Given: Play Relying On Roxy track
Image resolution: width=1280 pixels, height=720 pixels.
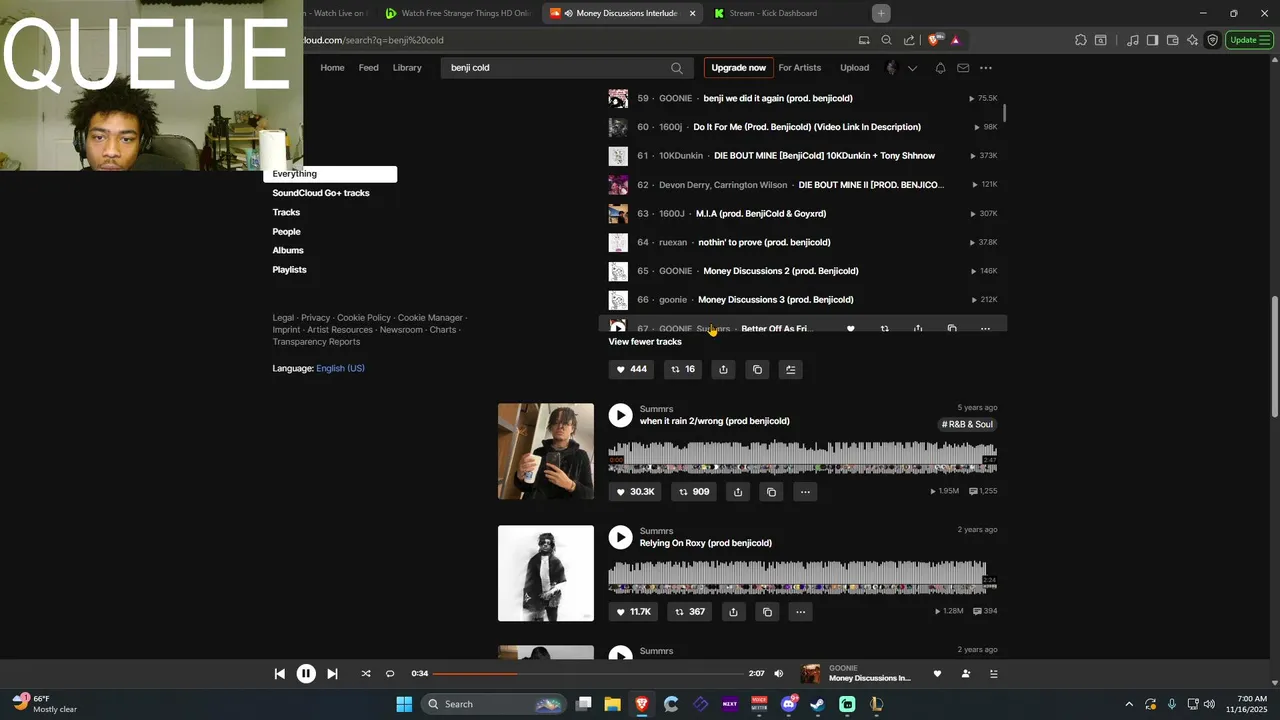Looking at the screenshot, I should [621, 537].
